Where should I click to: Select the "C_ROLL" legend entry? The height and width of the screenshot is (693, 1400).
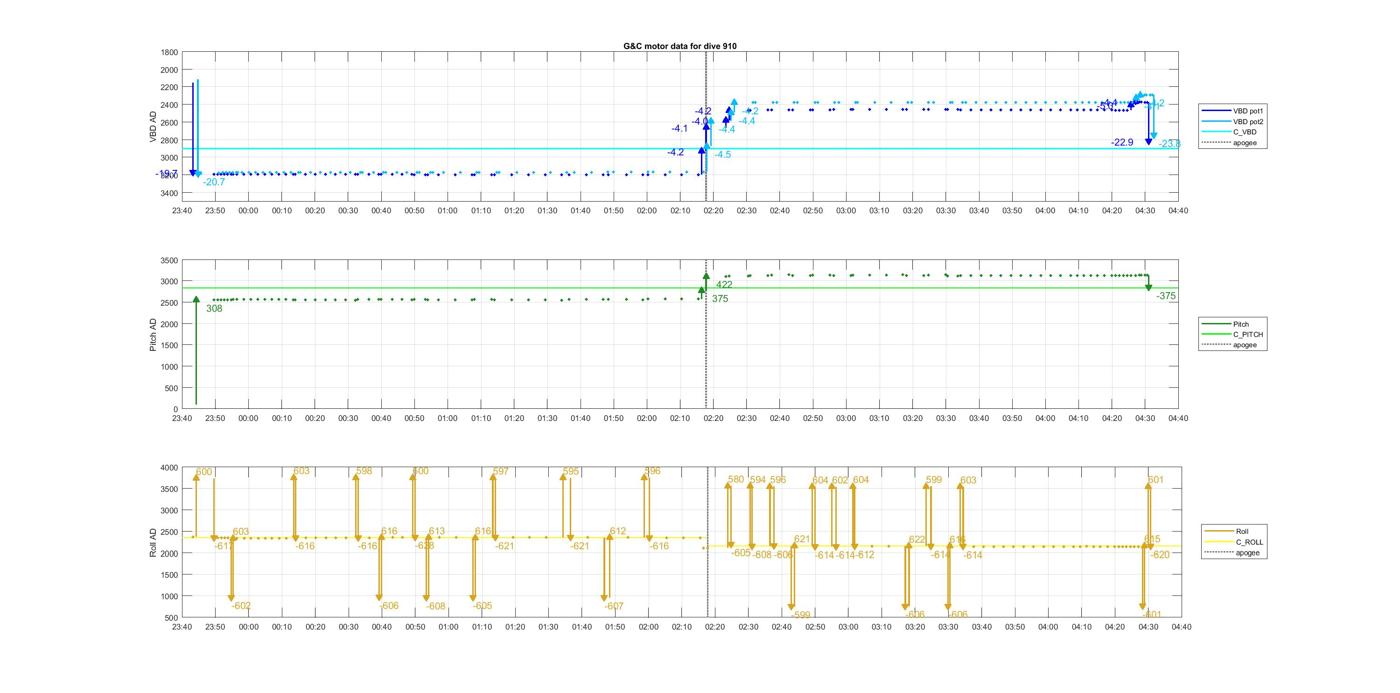(x=1249, y=542)
